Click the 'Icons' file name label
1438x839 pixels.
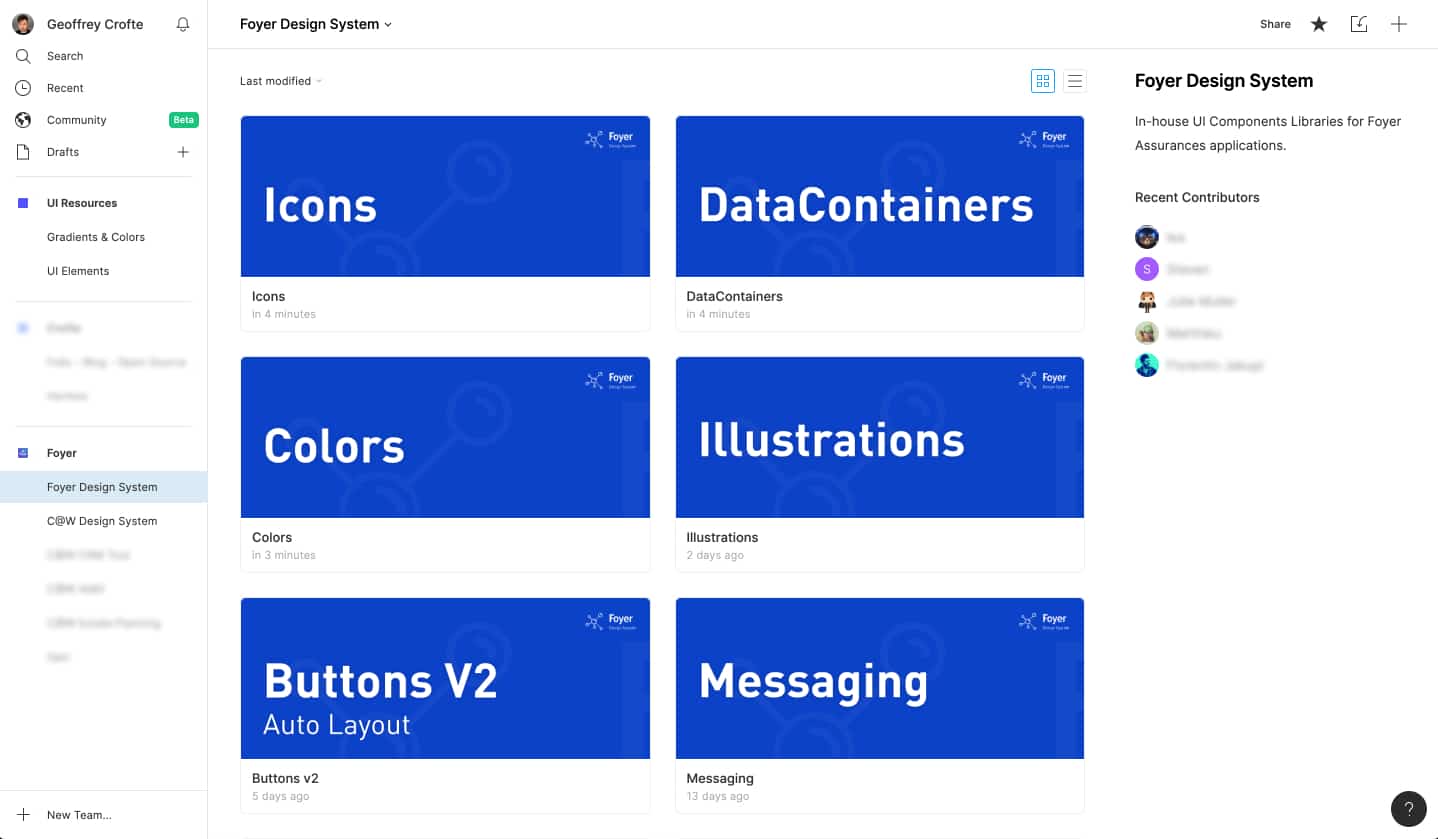(x=268, y=296)
